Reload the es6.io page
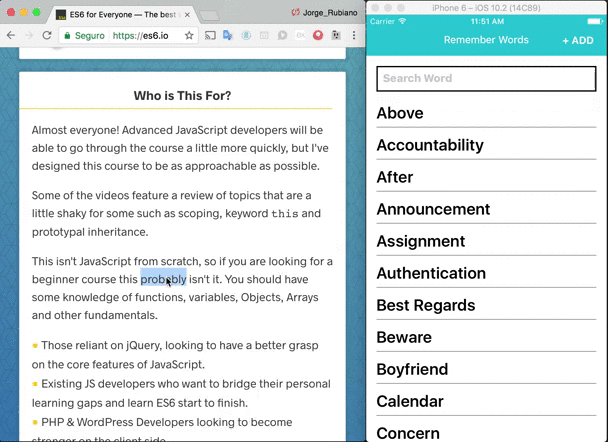The height and width of the screenshot is (442, 608). 47,36
